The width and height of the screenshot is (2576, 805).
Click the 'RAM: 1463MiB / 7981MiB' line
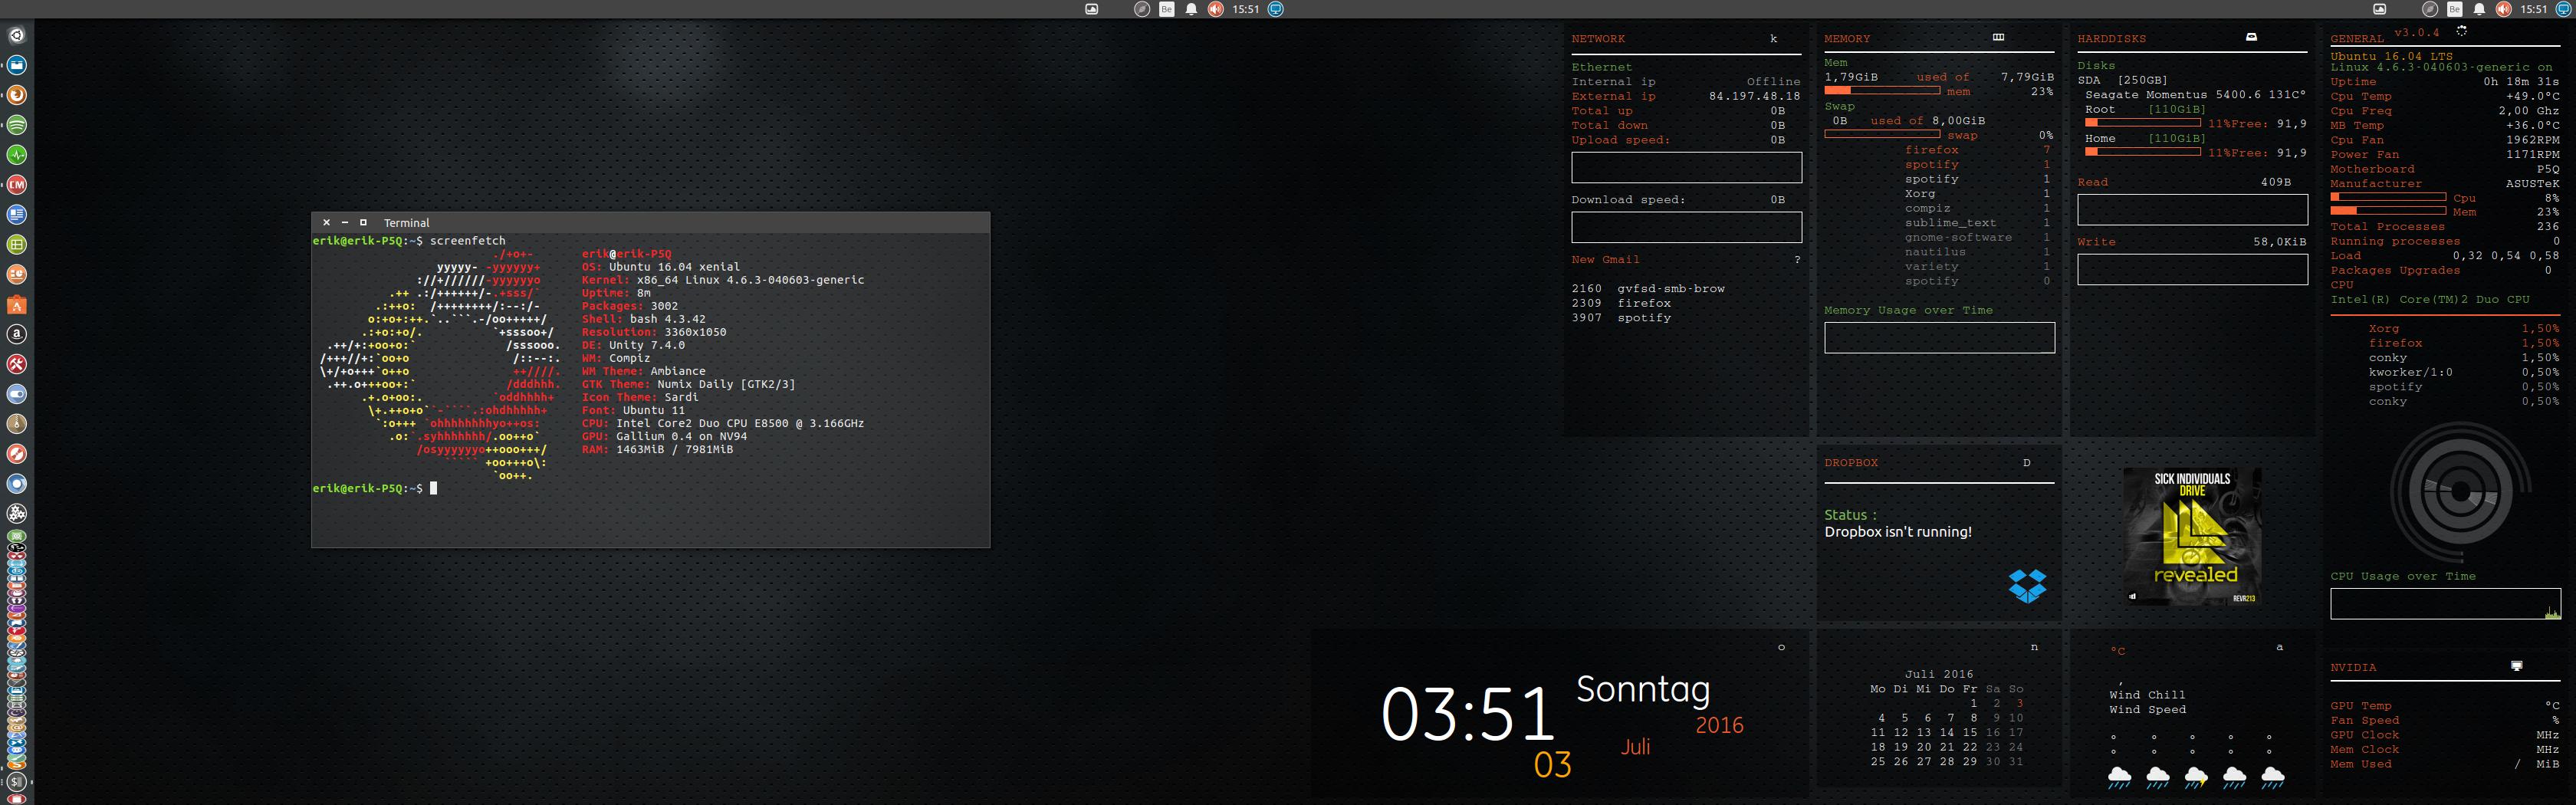657,449
